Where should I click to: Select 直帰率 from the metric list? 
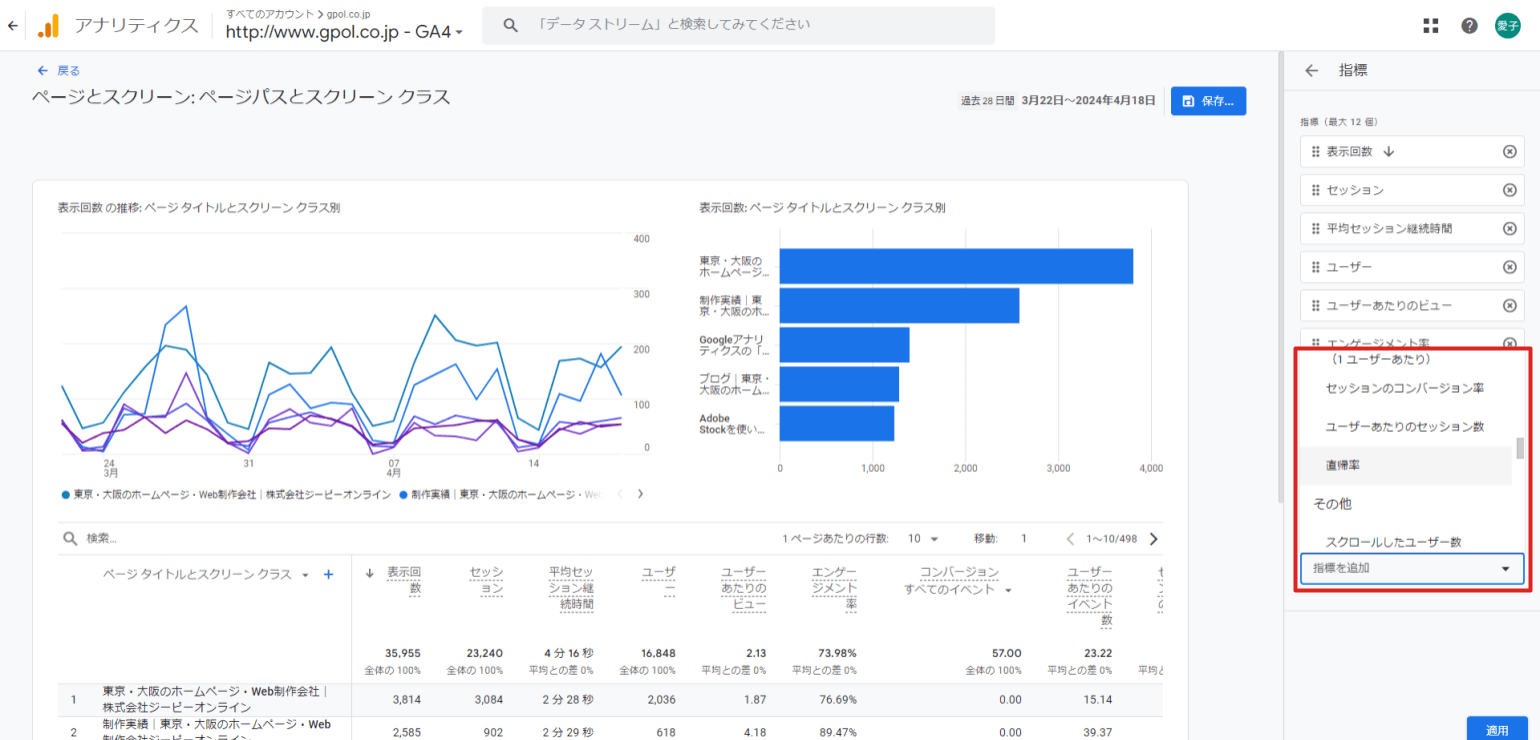pyautogui.click(x=1342, y=465)
